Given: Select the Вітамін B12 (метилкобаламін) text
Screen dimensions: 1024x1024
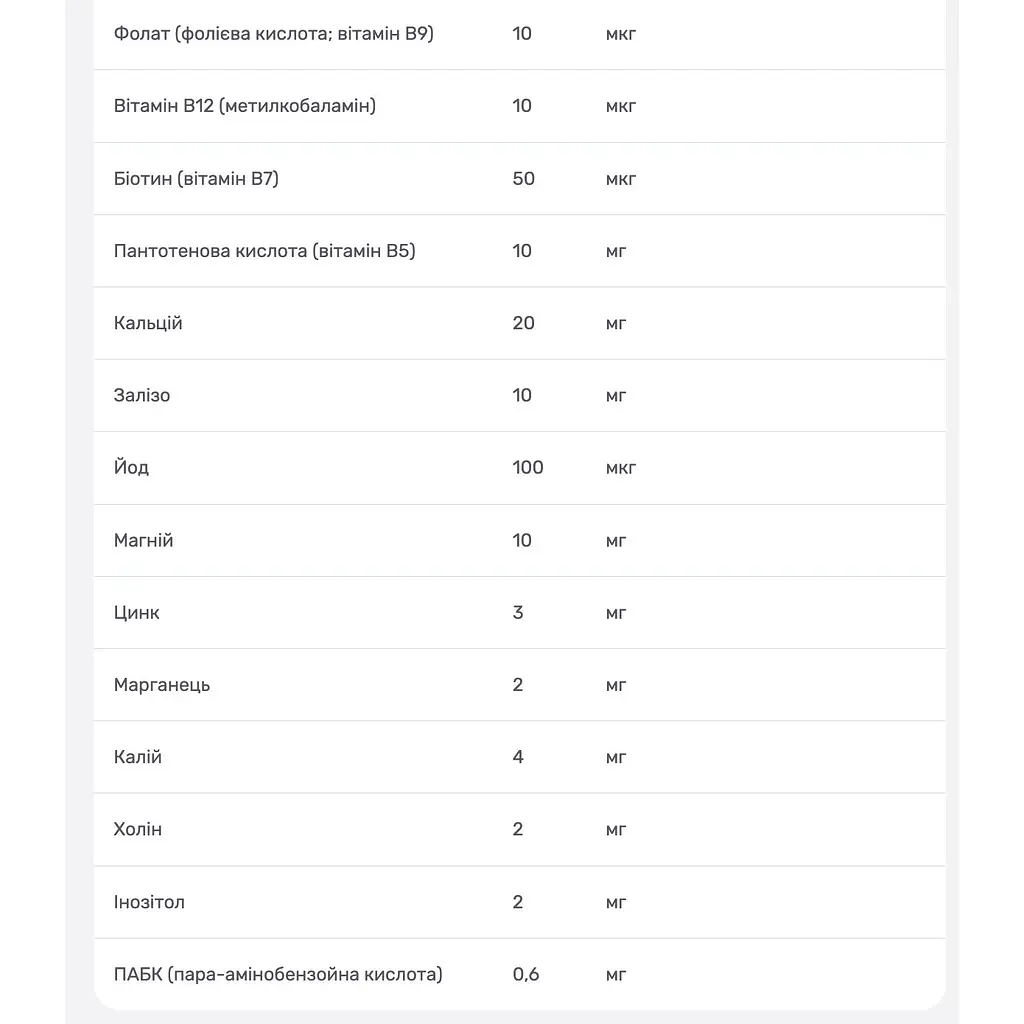Looking at the screenshot, I should click(x=245, y=106).
